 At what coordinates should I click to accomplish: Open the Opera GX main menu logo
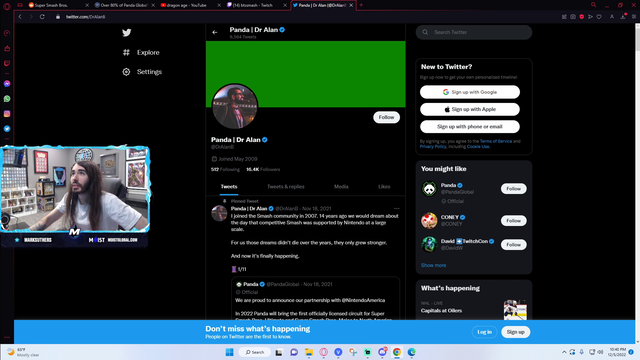7,6
